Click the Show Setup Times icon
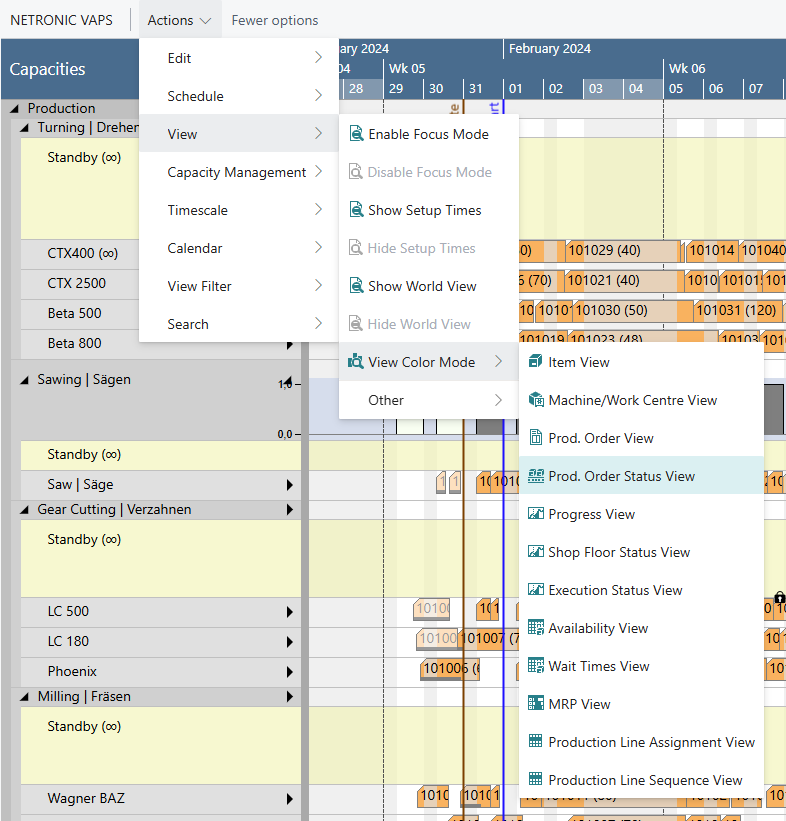This screenshot has width=786, height=821. (356, 210)
